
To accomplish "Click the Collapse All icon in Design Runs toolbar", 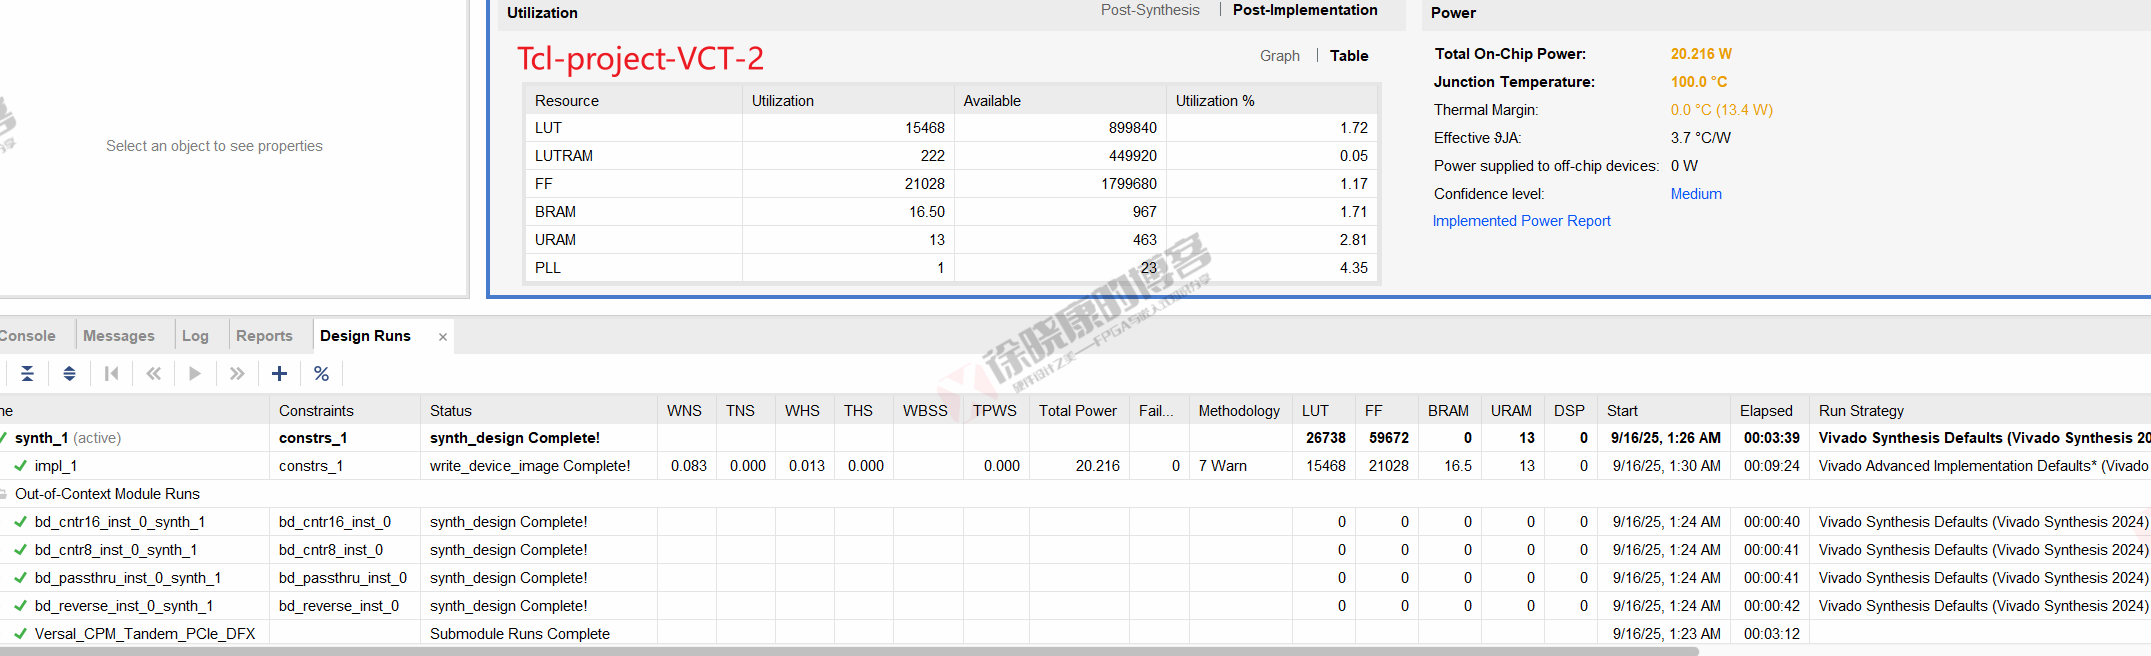I will [28, 374].
